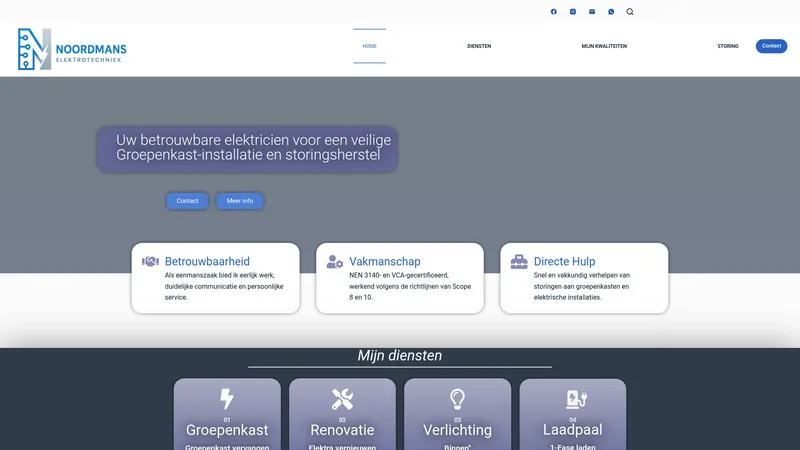This screenshot has height=450, width=800.
Task: Go to the Home menu item
Action: [369, 46]
